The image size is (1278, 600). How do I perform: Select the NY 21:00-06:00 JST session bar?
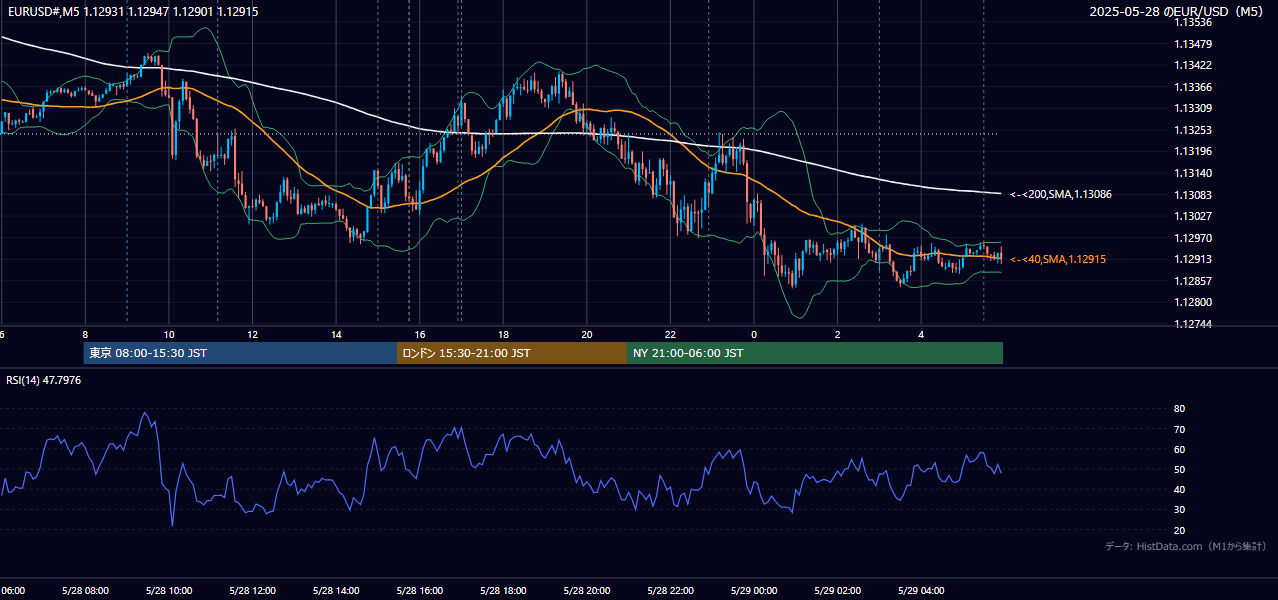(815, 353)
